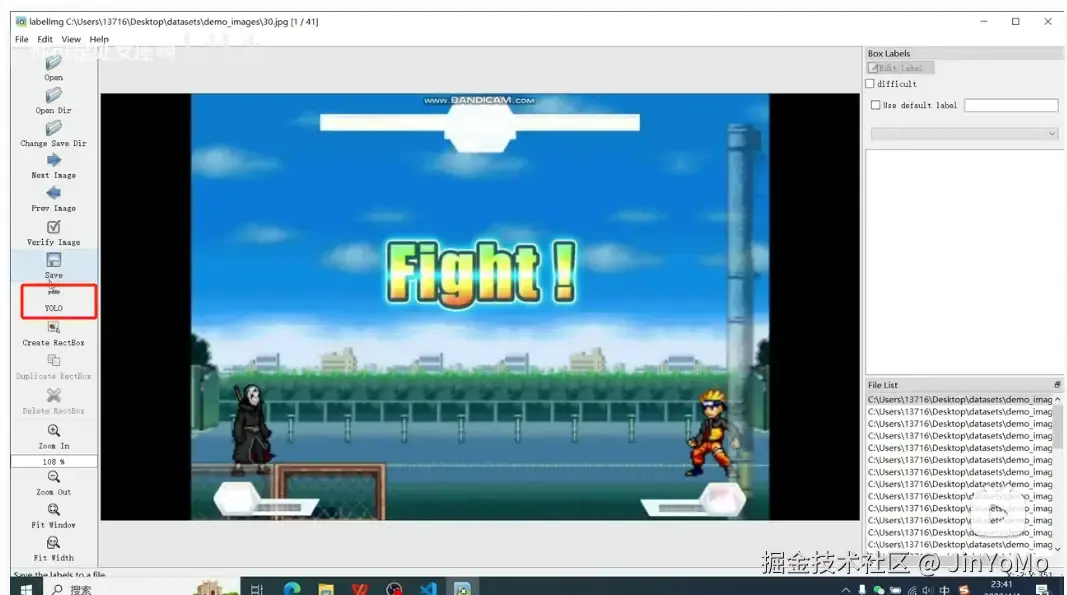Undock the File List panel via float icon

(x=1057, y=385)
